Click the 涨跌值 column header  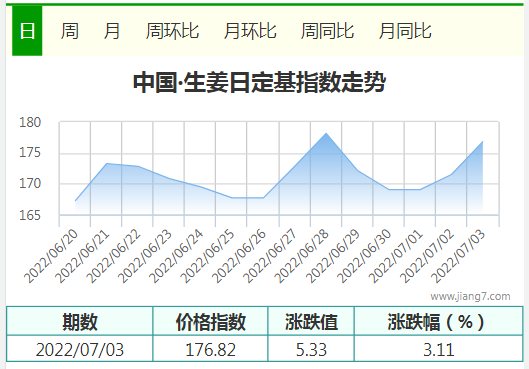[x=311, y=321]
